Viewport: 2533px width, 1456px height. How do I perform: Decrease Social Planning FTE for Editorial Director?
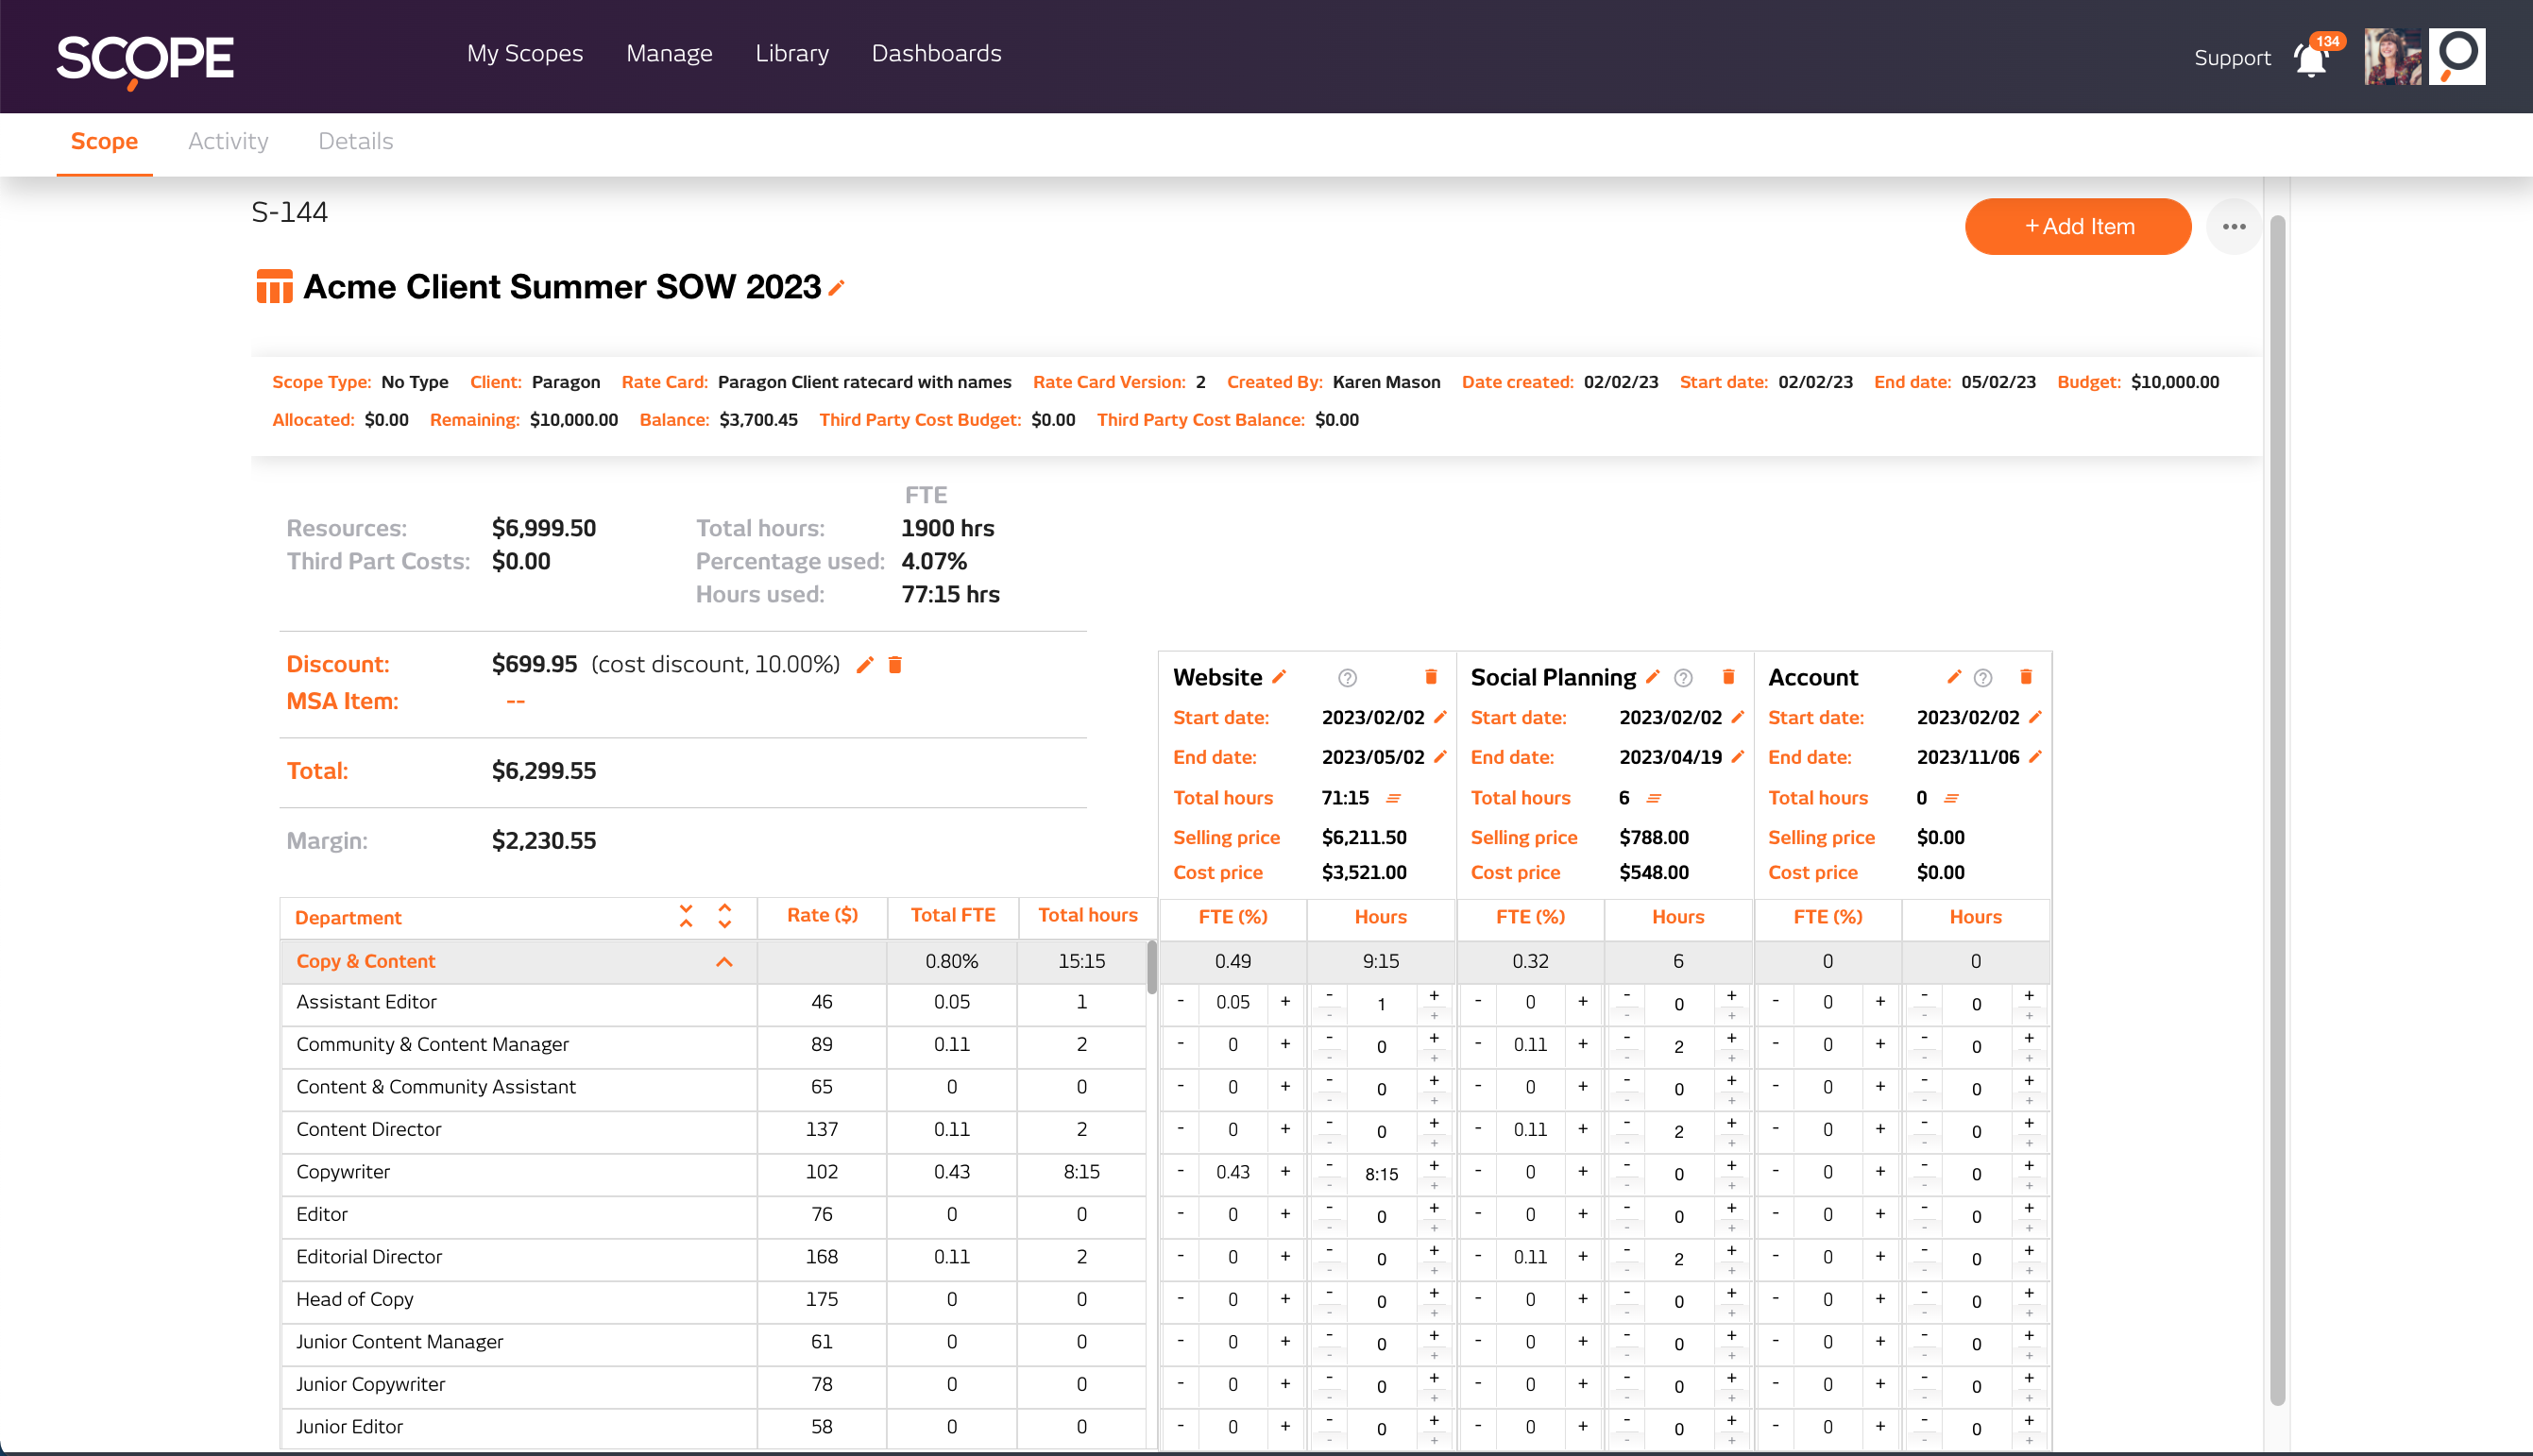tap(1478, 1257)
